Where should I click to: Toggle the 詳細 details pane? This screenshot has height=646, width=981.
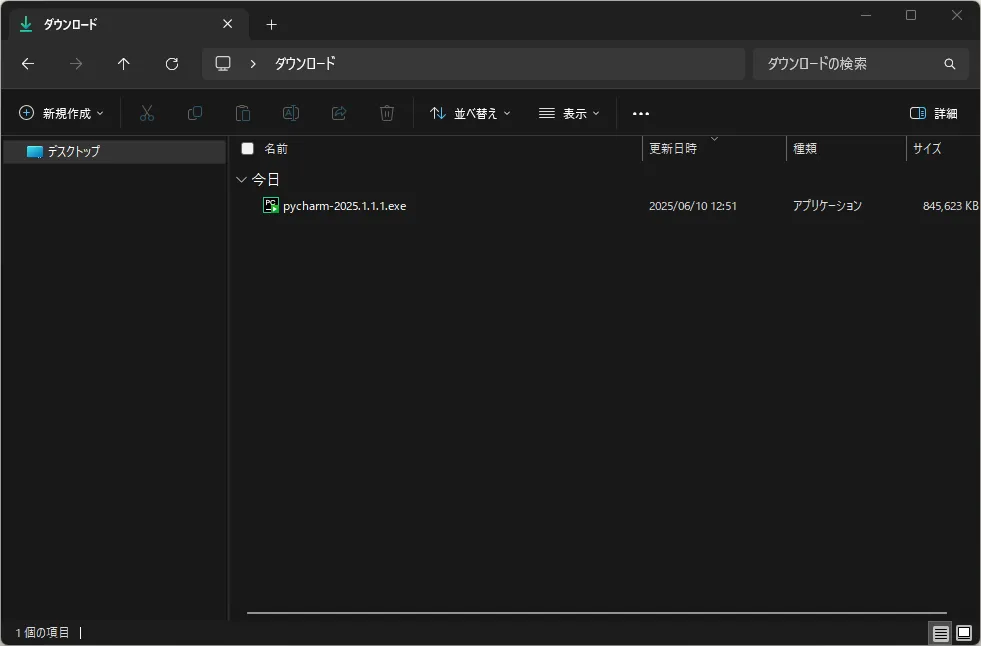tap(933, 113)
